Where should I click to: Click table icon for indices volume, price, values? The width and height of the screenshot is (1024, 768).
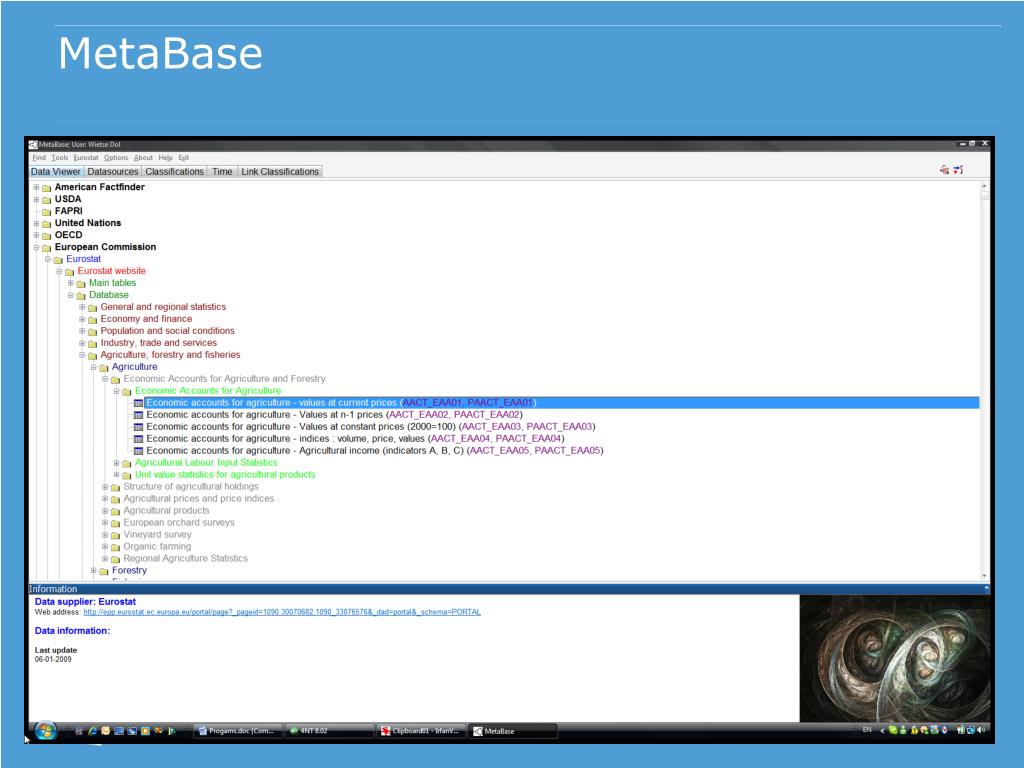click(x=138, y=439)
